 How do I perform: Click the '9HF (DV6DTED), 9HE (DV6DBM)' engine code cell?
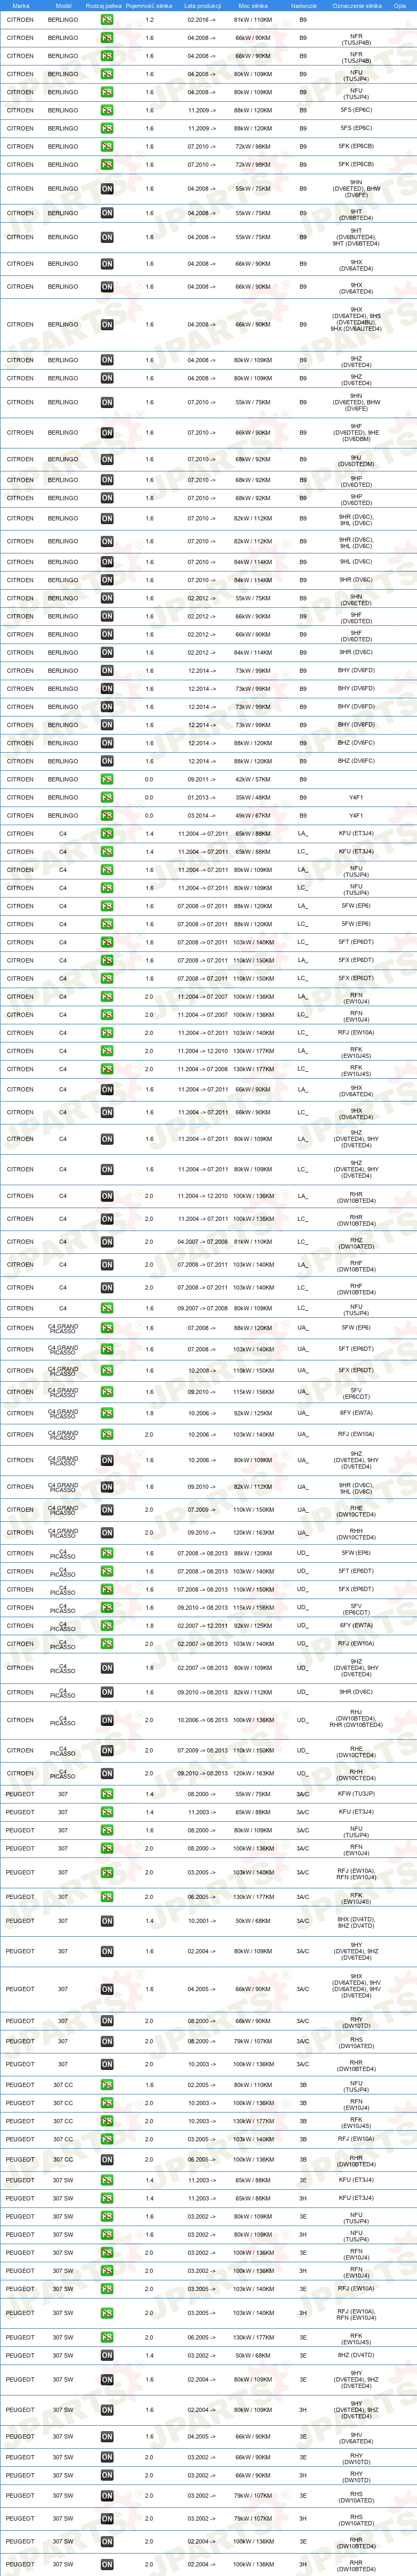point(357,433)
